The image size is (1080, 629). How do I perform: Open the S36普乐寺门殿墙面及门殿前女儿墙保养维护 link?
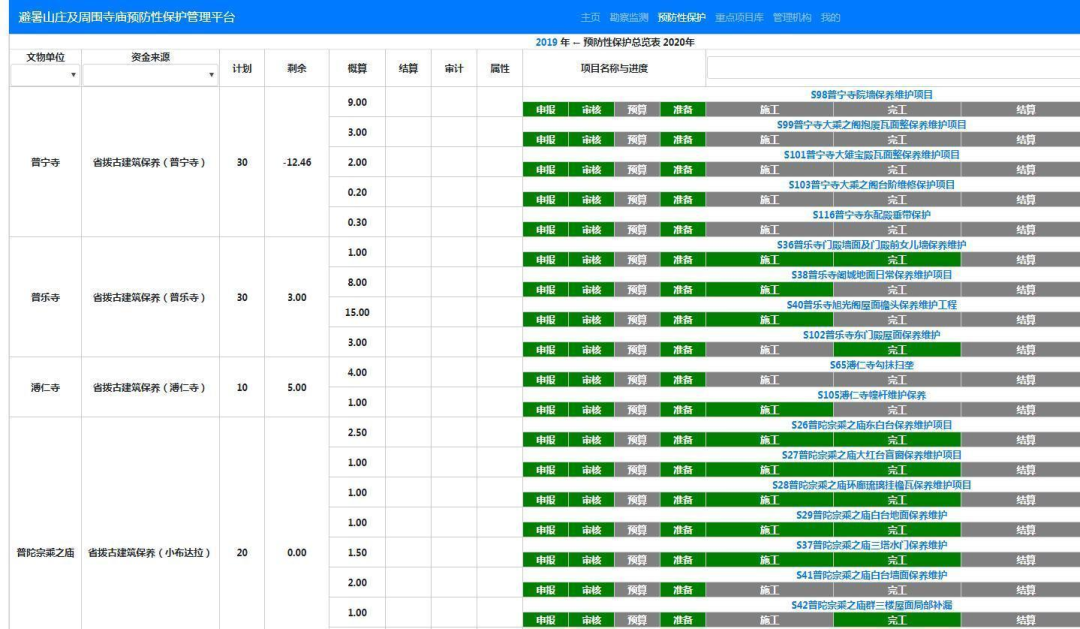pyautogui.click(x=870, y=245)
